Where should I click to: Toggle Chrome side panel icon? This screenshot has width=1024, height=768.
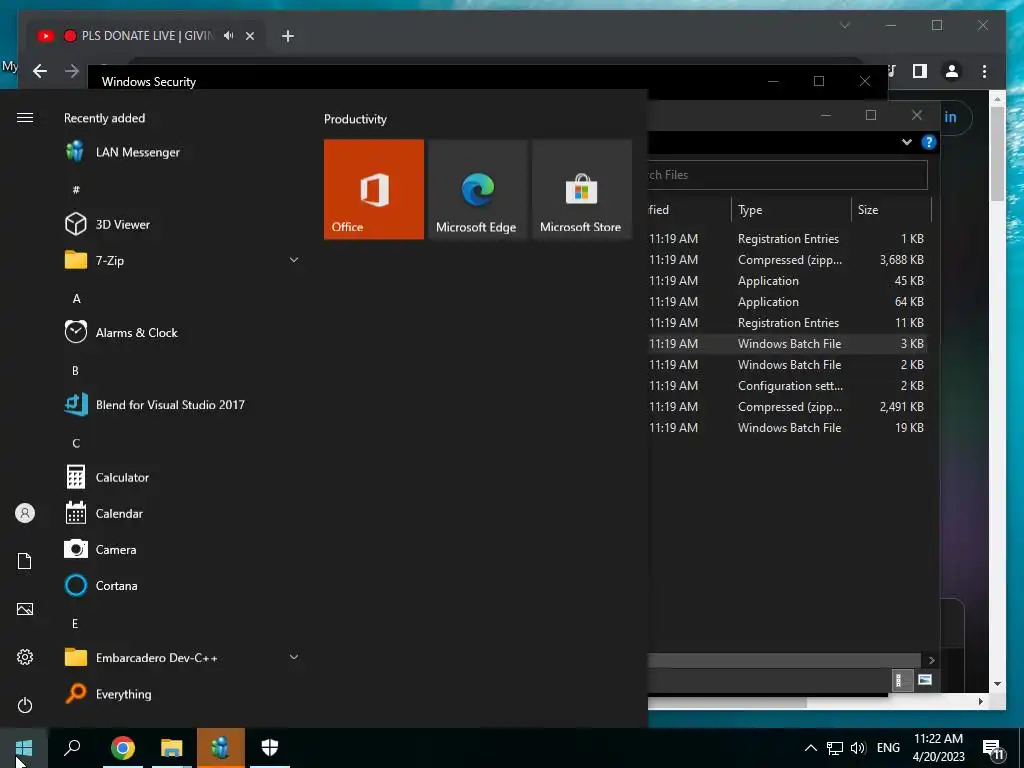click(920, 71)
